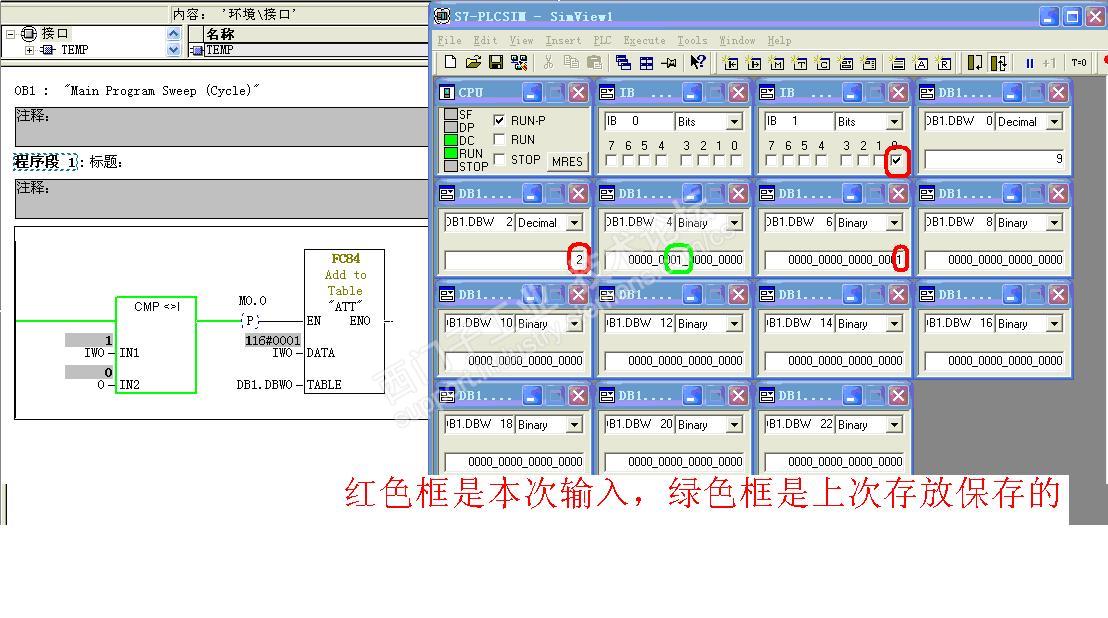Cascade the sub-windows with the Cascade icon

(x=623, y=63)
